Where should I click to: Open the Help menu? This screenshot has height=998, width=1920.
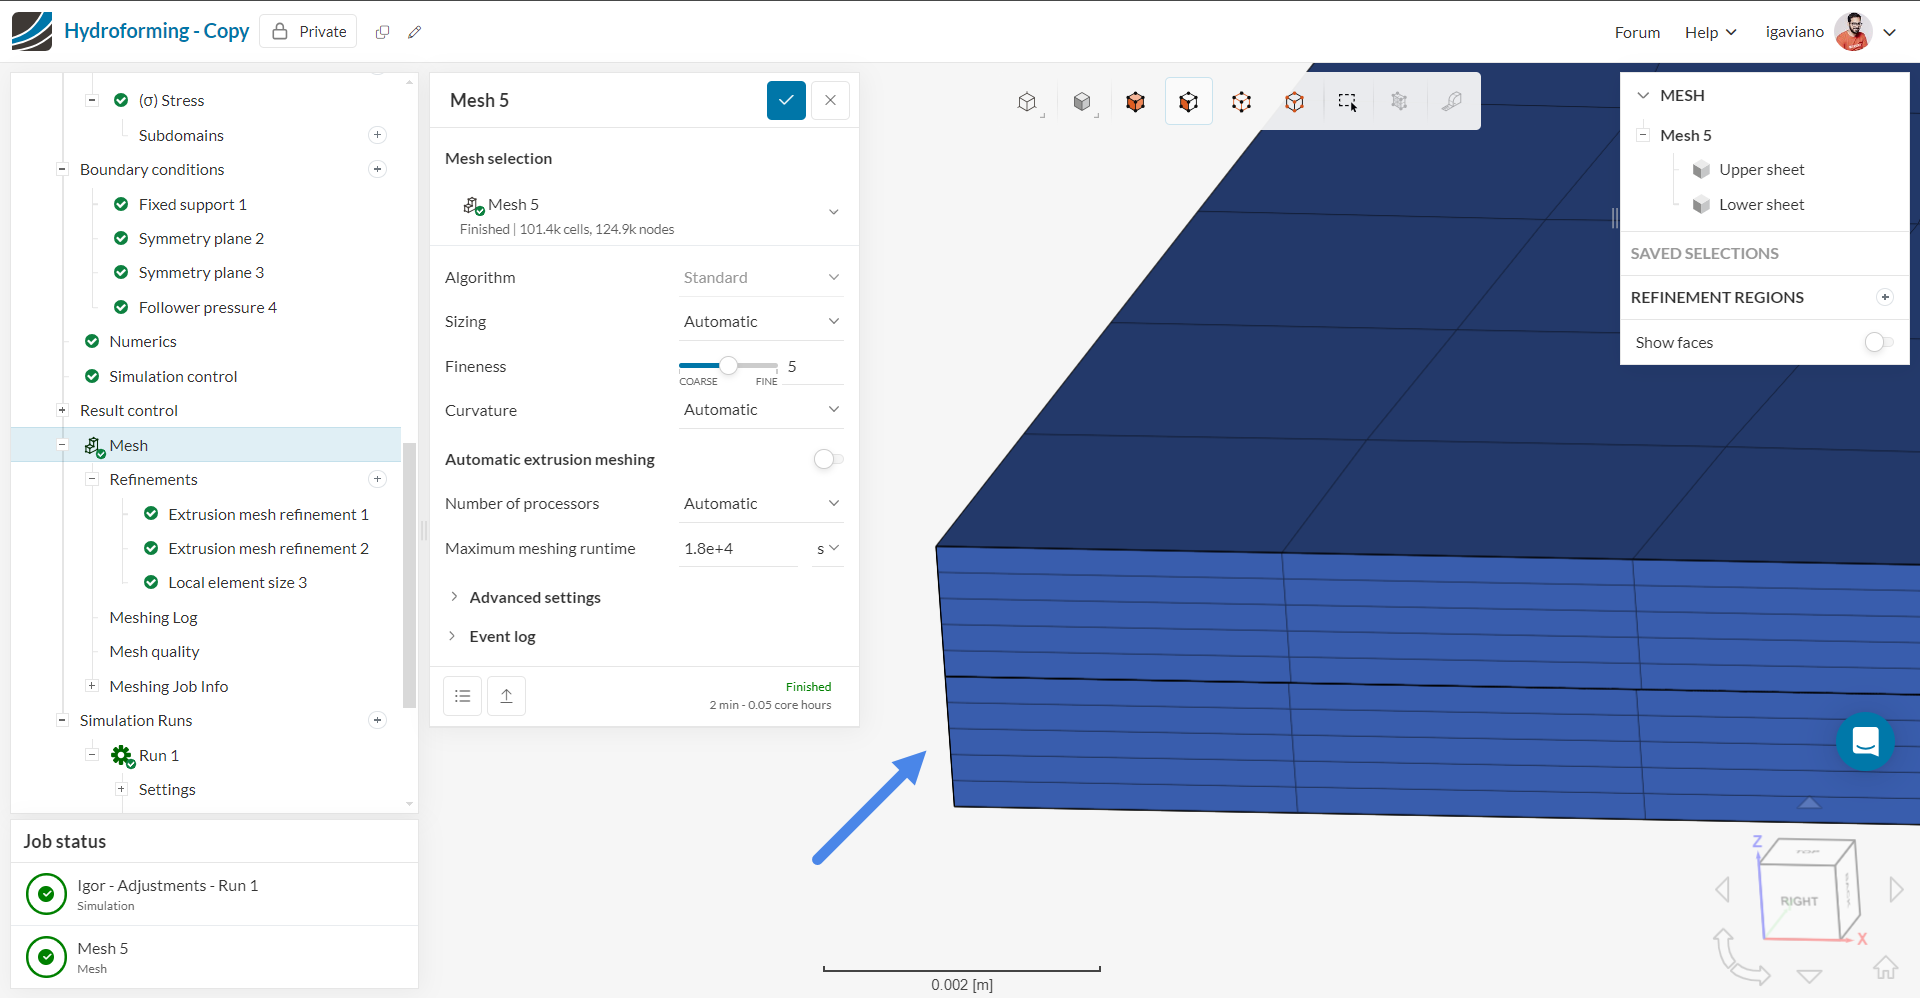(x=1710, y=32)
